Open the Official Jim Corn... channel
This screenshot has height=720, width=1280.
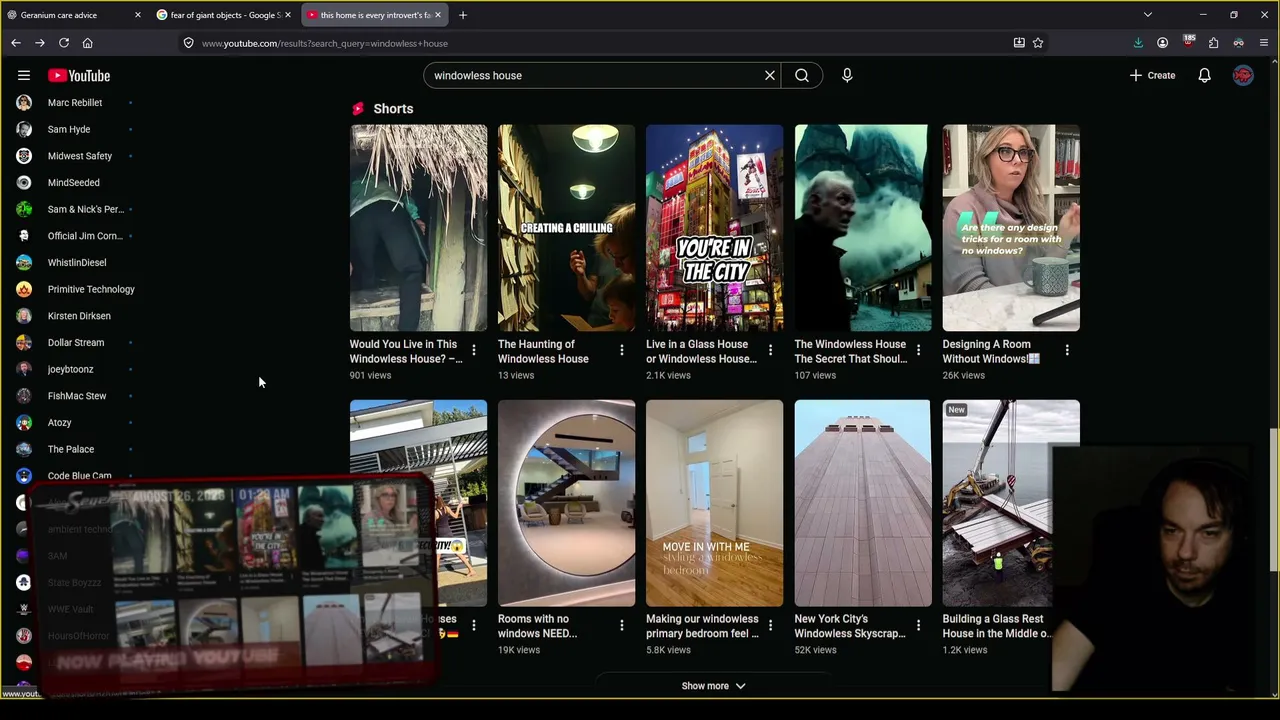pos(85,236)
